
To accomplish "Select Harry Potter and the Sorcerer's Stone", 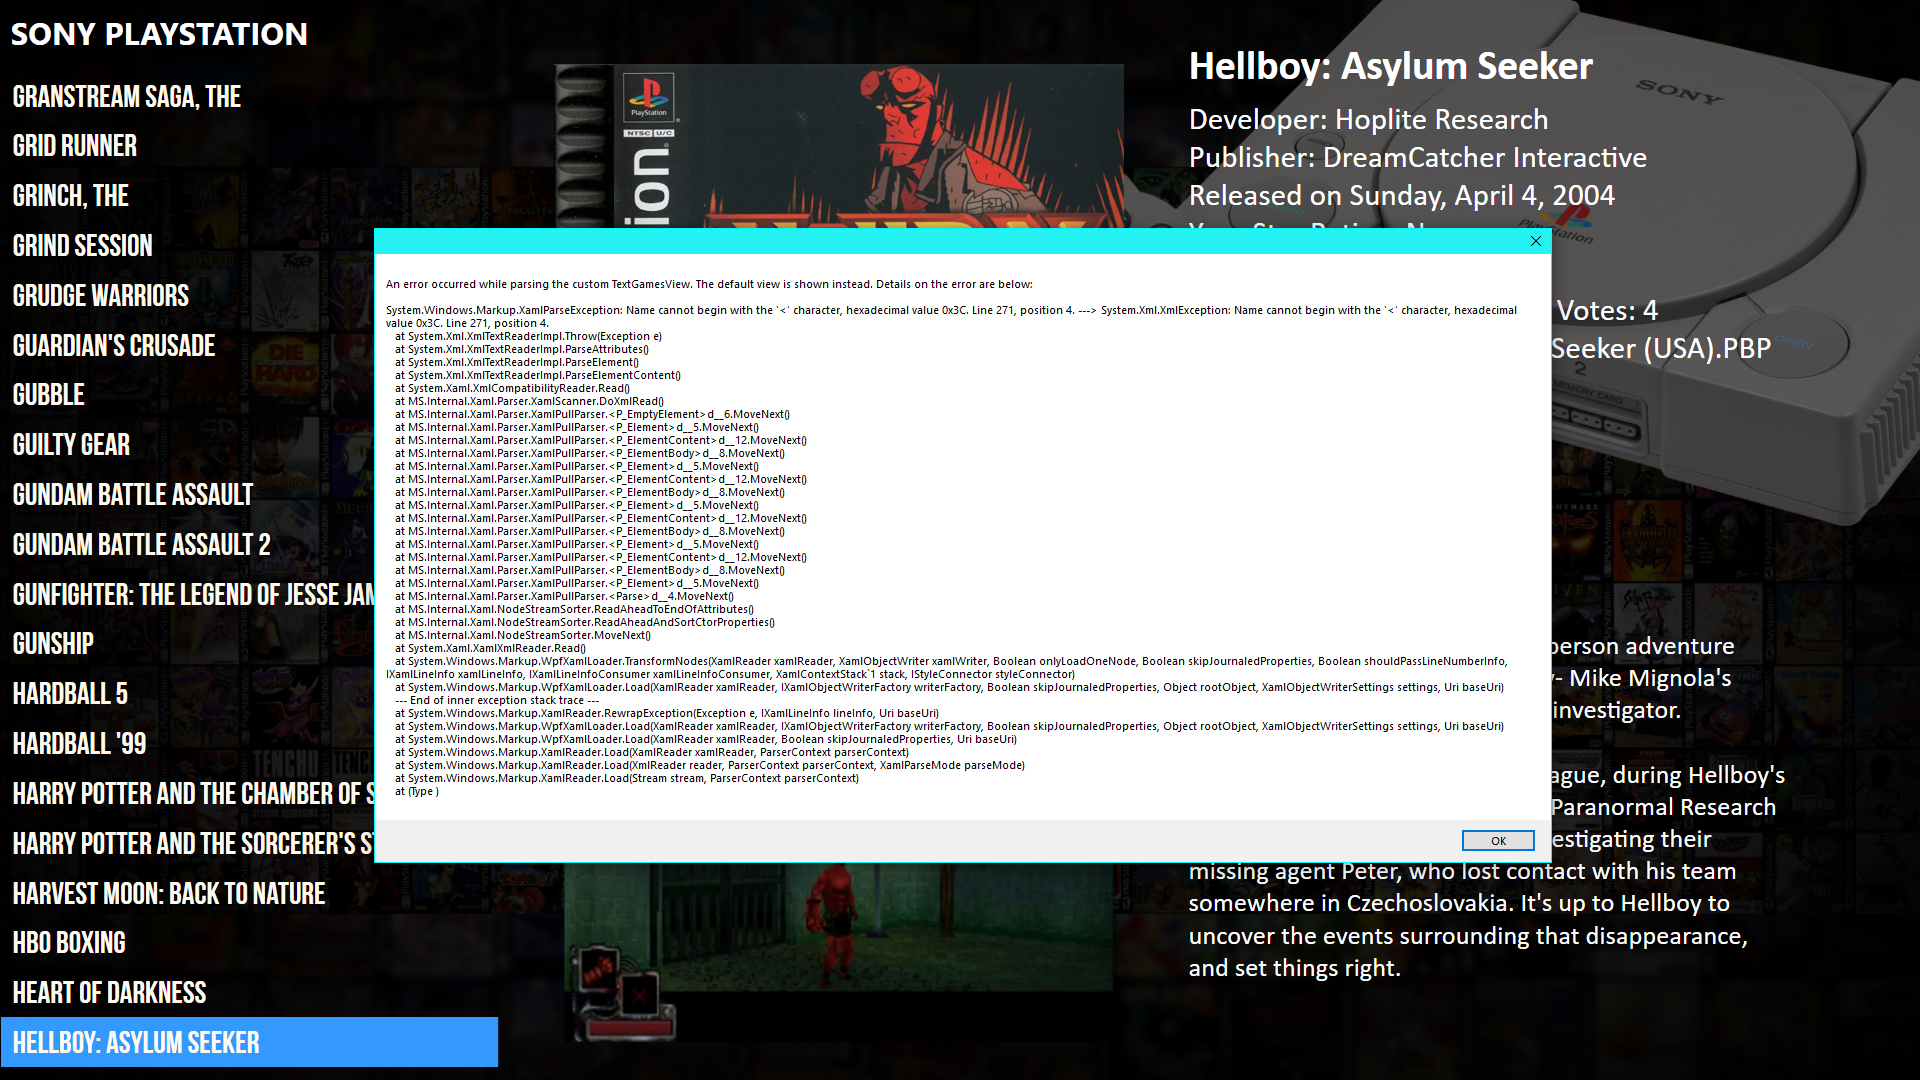I will click(193, 844).
